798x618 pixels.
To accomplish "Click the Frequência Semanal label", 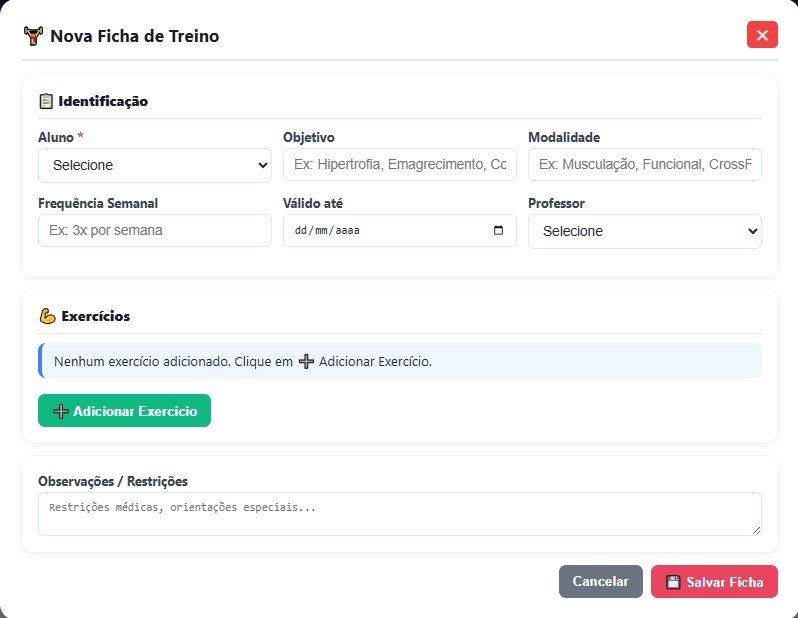I will pyautogui.click(x=98, y=204).
